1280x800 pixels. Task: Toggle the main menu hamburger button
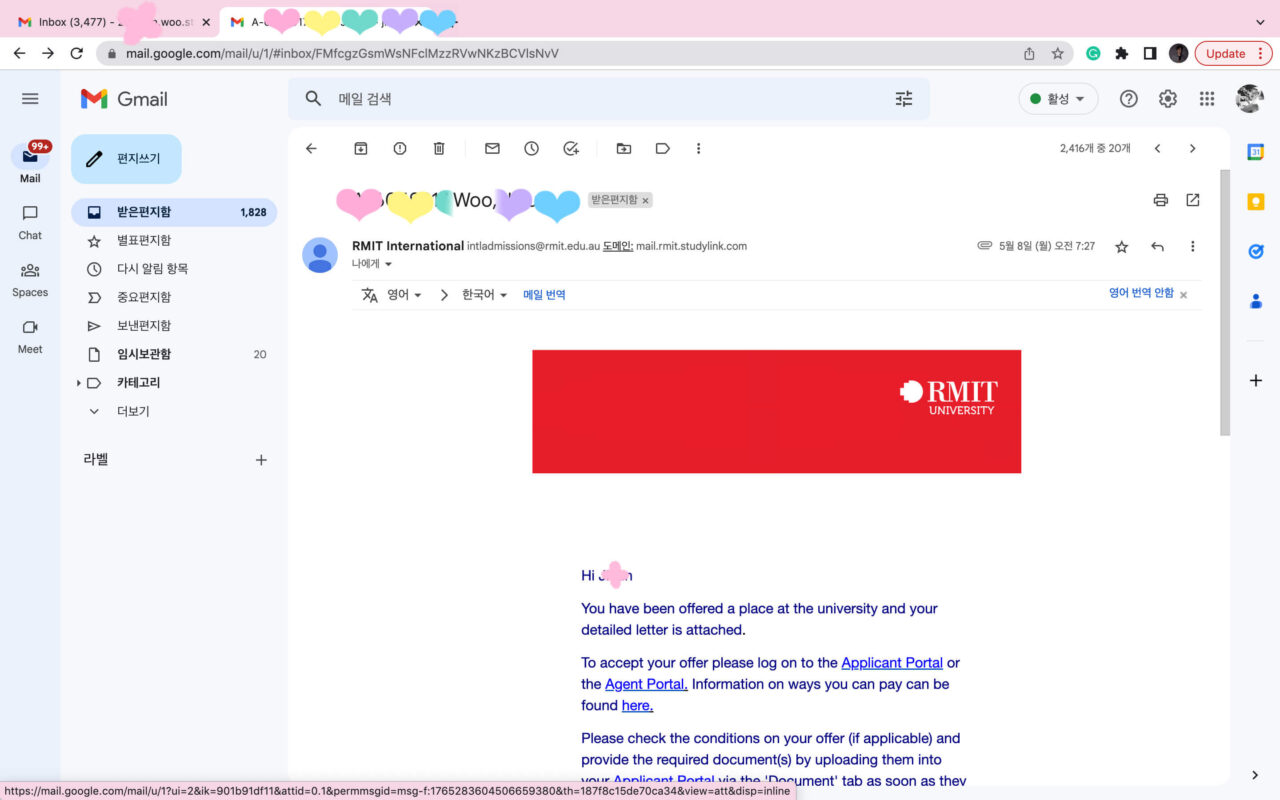[x=30, y=99]
